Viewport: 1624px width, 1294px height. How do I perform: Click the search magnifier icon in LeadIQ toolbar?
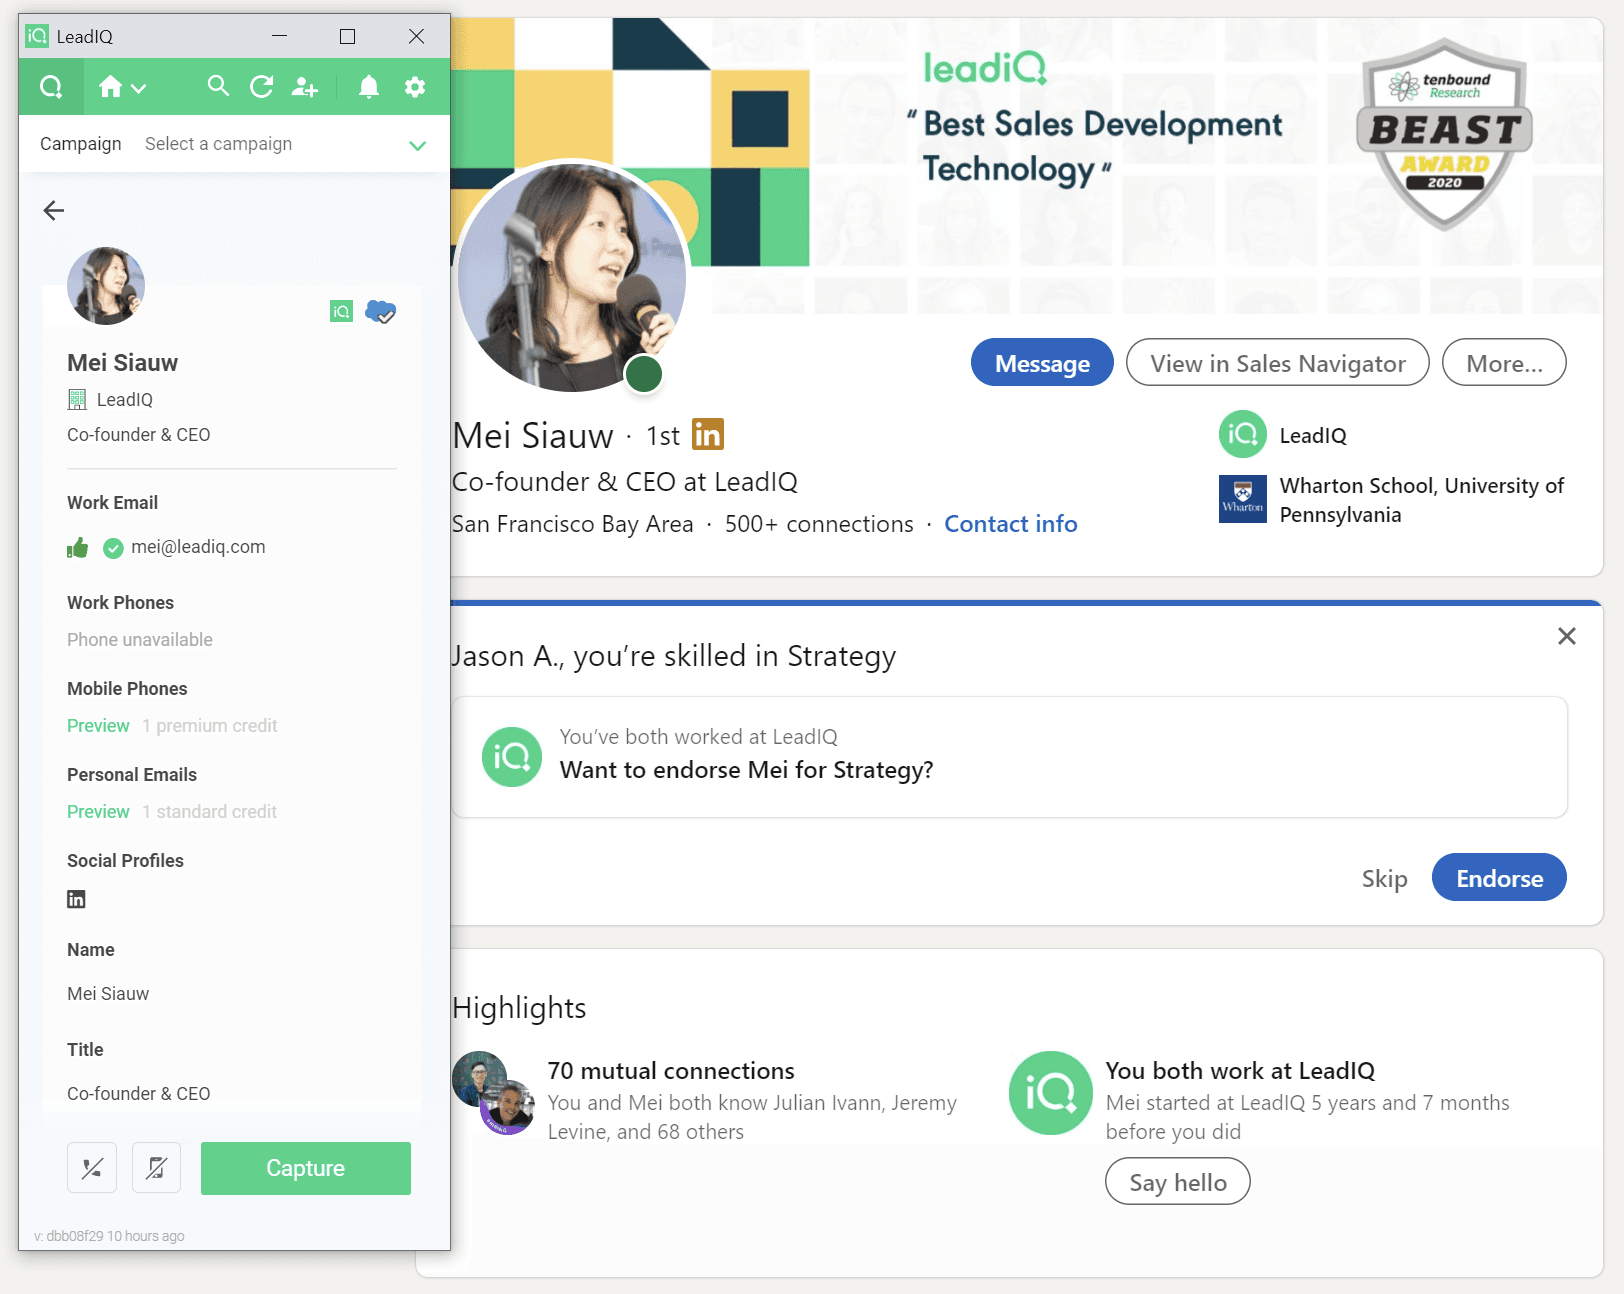coord(218,87)
